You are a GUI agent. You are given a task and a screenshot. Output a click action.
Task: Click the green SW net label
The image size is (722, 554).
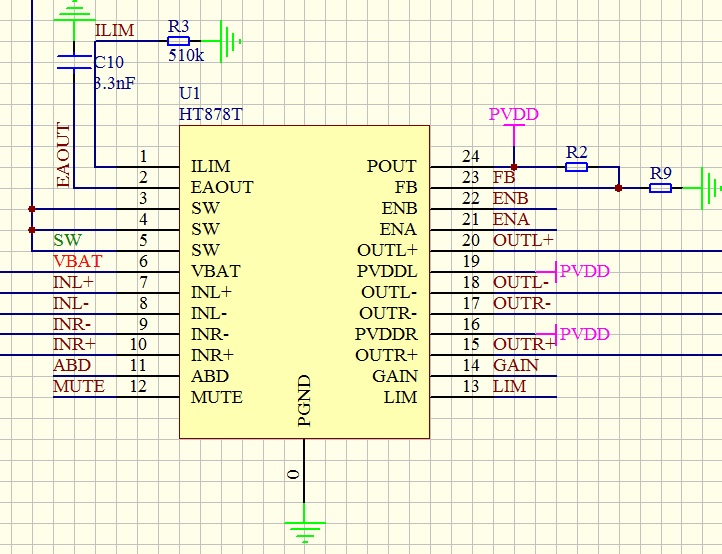coord(67,241)
